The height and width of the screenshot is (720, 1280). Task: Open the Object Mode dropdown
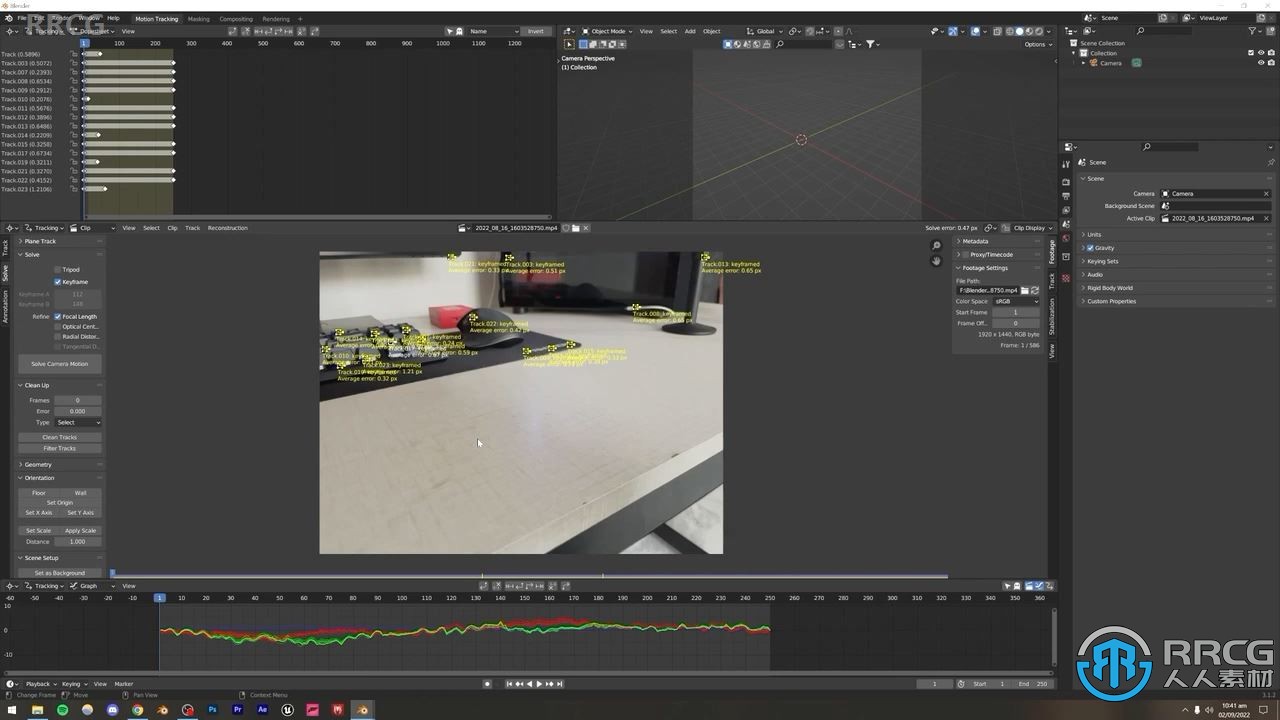[x=606, y=31]
